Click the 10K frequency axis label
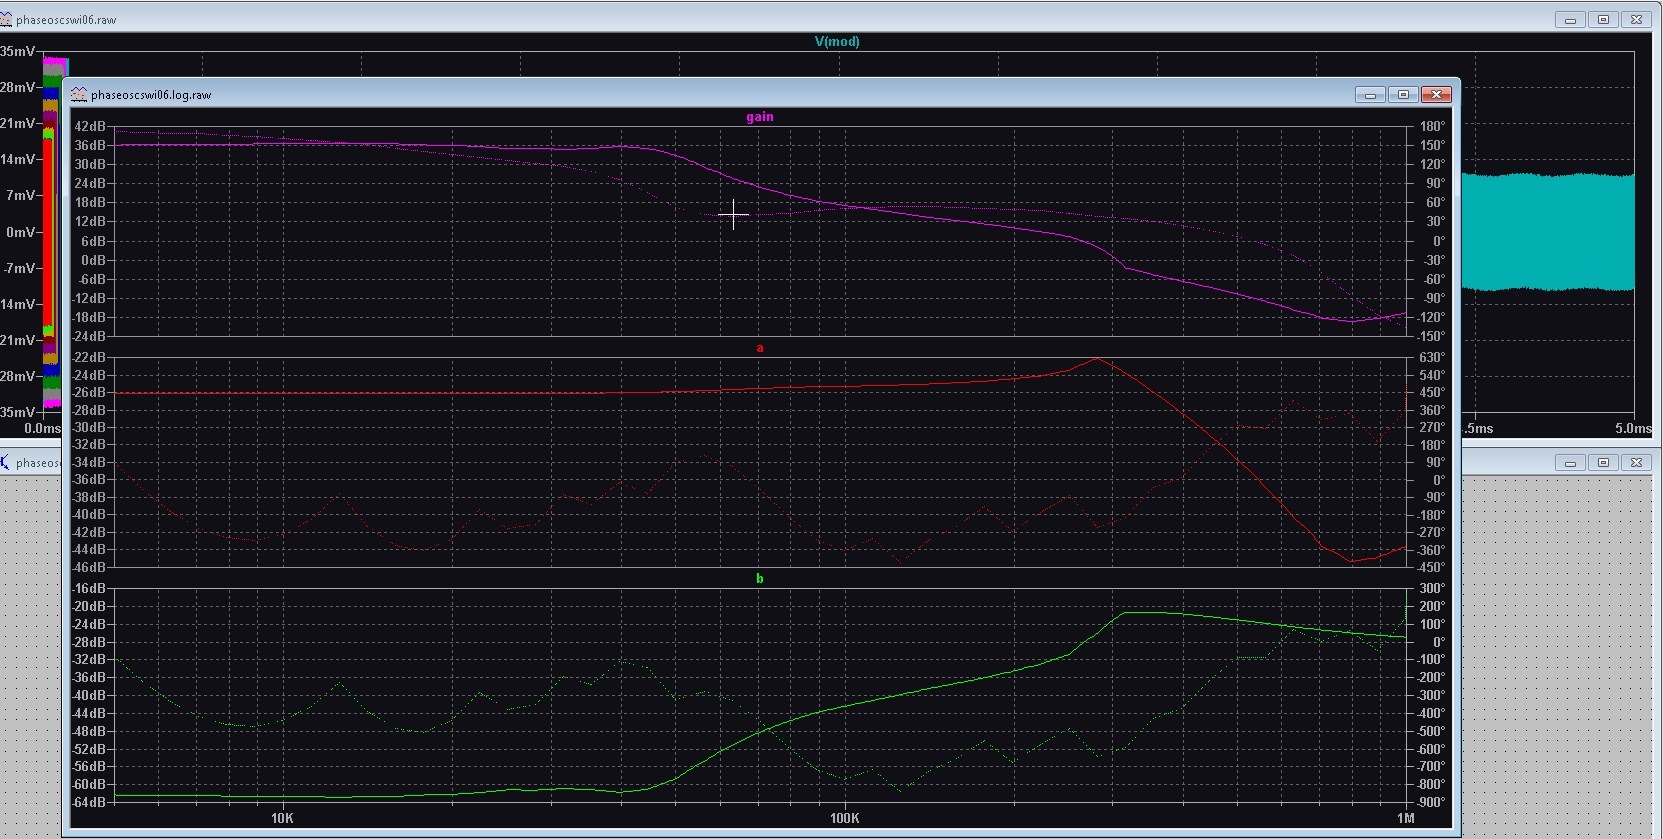The image size is (1663, 839). click(282, 818)
